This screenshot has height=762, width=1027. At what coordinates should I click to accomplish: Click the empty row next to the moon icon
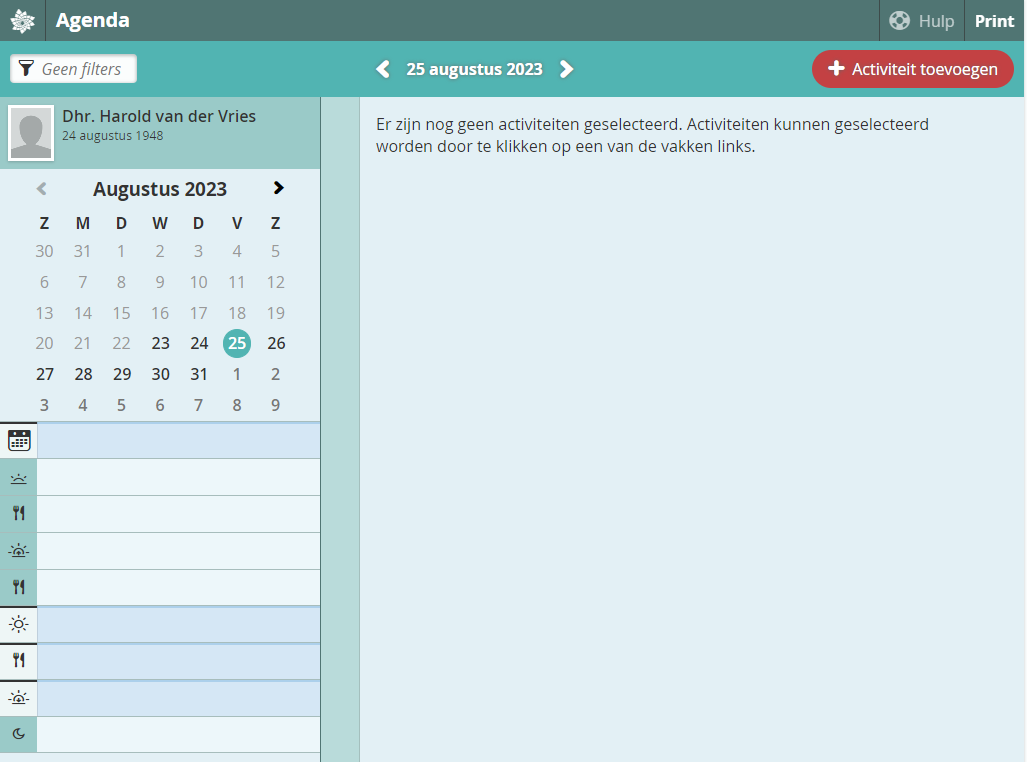(x=178, y=734)
